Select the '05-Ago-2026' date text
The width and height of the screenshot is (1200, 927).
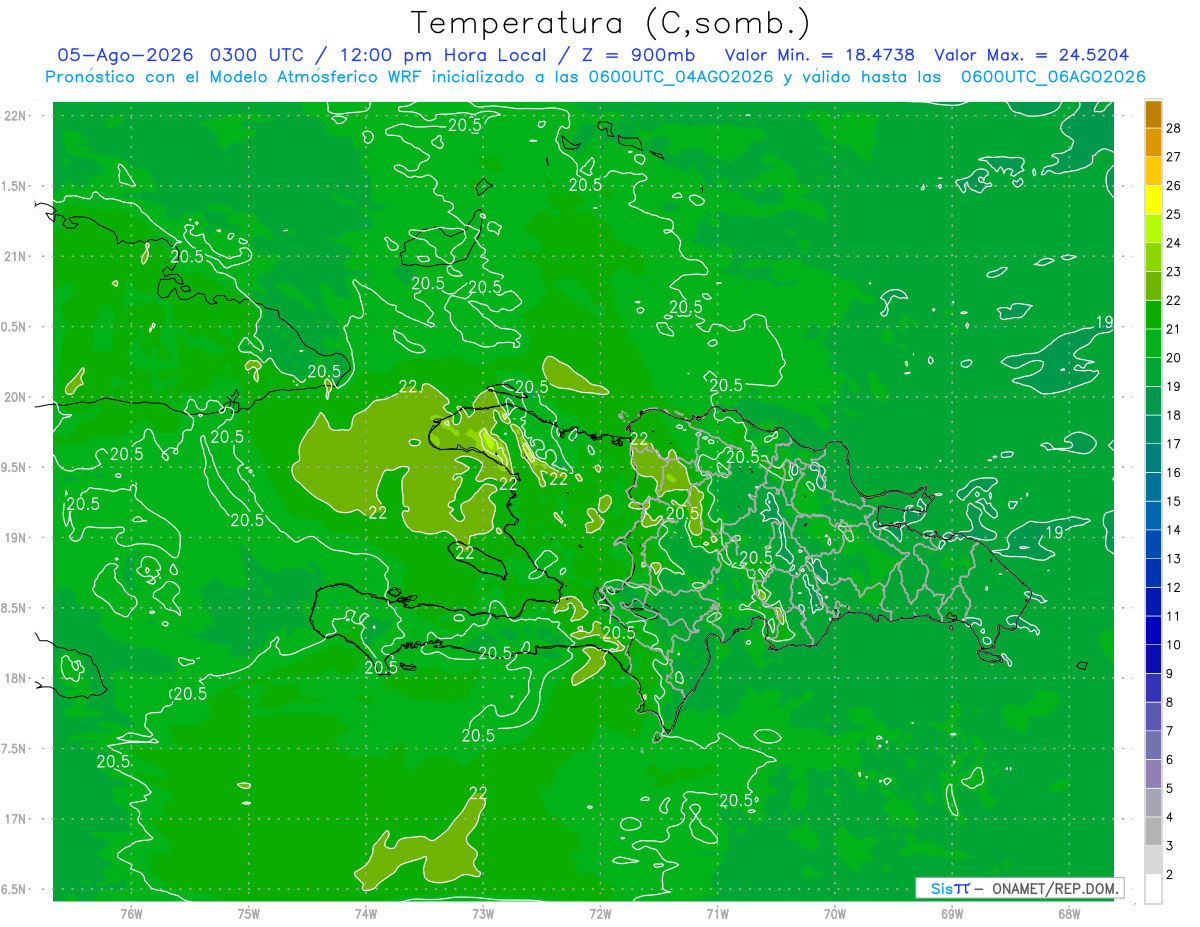pos(125,55)
